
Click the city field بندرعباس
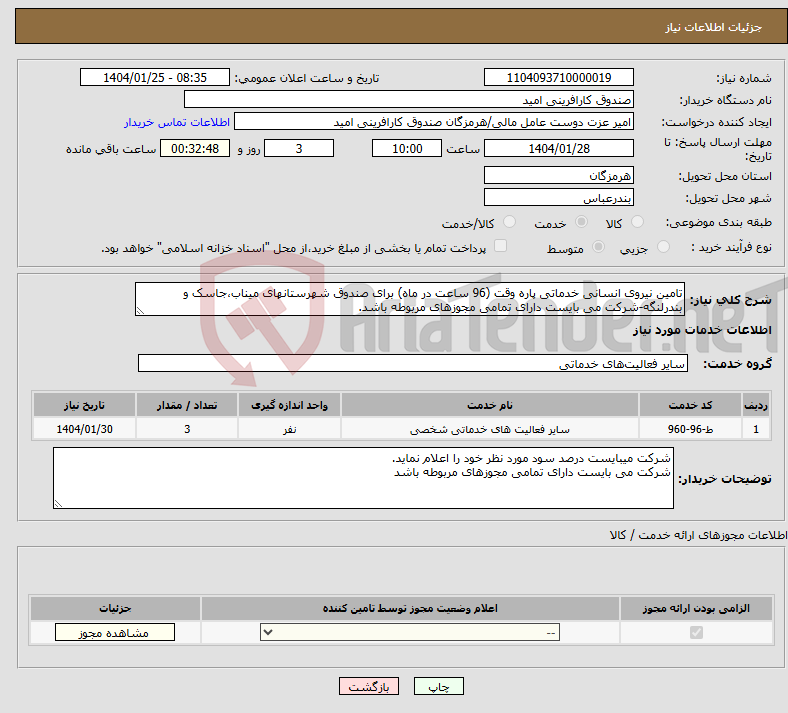pyautogui.click(x=558, y=197)
